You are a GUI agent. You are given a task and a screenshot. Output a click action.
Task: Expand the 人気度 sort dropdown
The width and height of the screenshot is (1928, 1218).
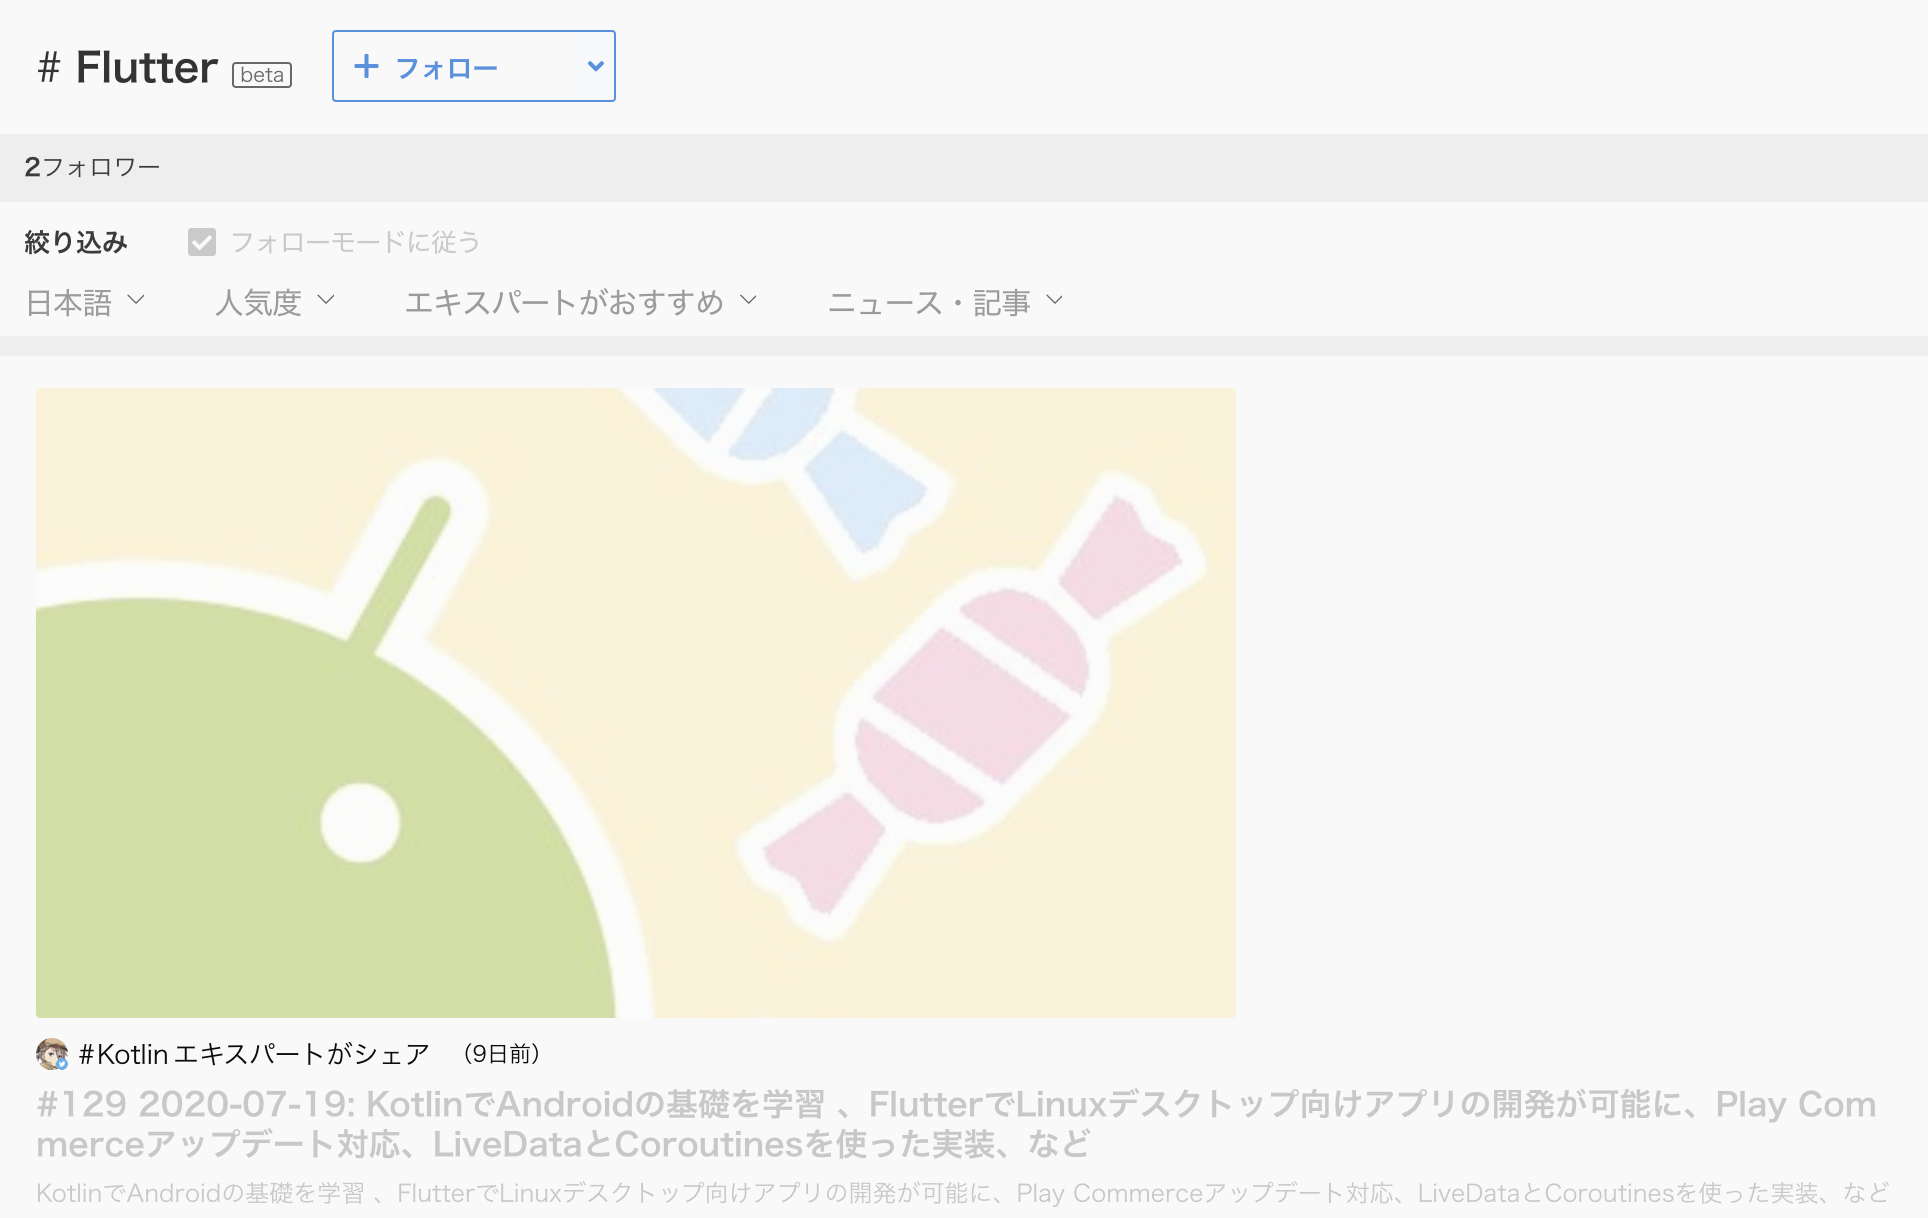click(x=275, y=302)
